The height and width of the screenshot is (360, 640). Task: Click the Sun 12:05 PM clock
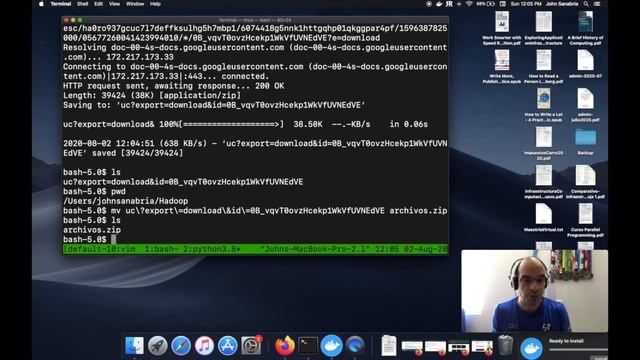pos(526,4)
